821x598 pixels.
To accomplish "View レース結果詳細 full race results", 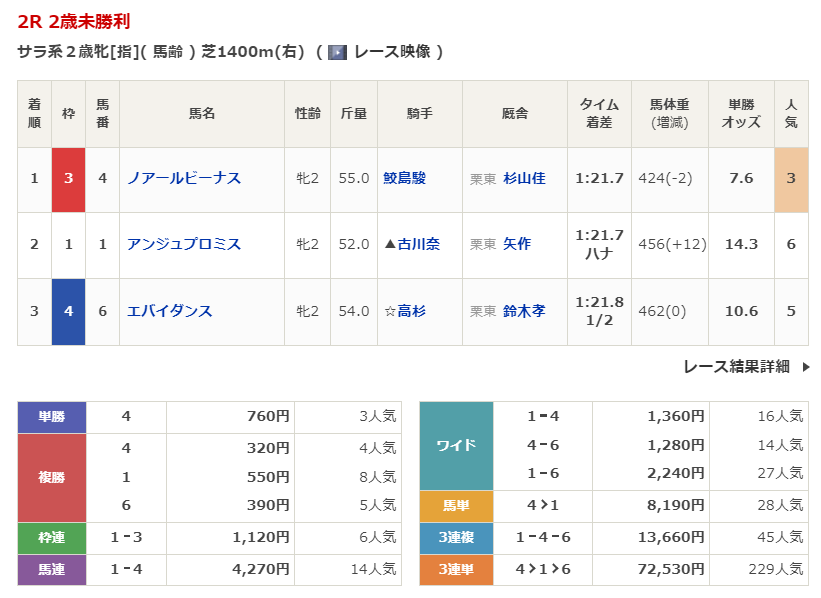I will pyautogui.click(x=736, y=367).
